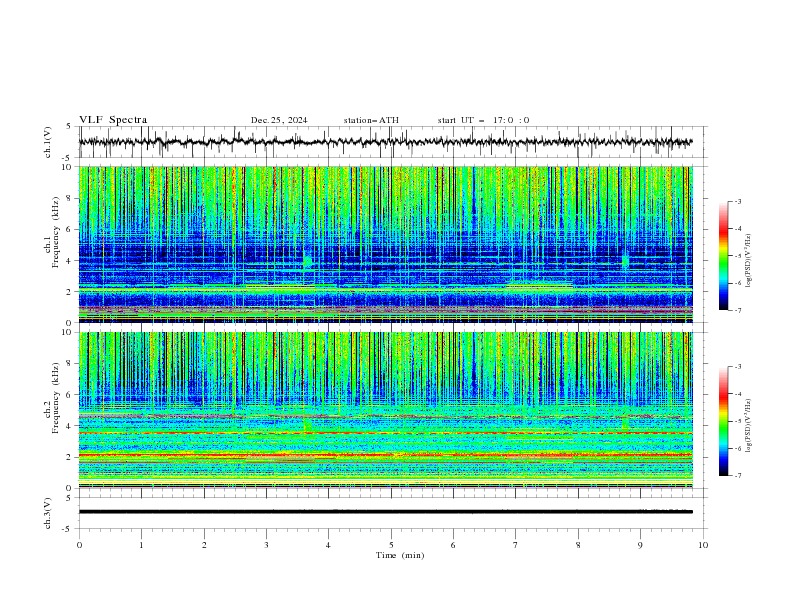Click the 'ch.3(V)' axis label

(48, 513)
